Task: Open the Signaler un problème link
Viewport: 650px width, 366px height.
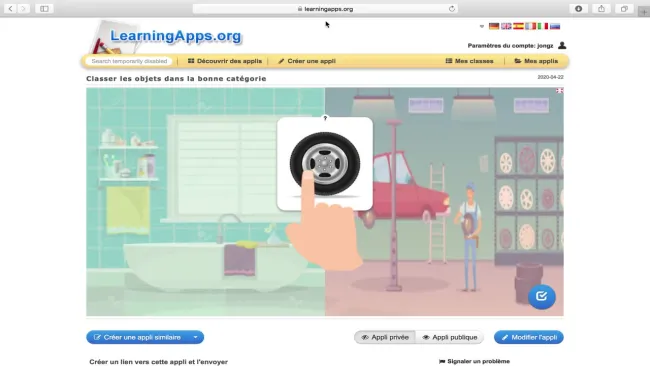Action: (x=474, y=361)
